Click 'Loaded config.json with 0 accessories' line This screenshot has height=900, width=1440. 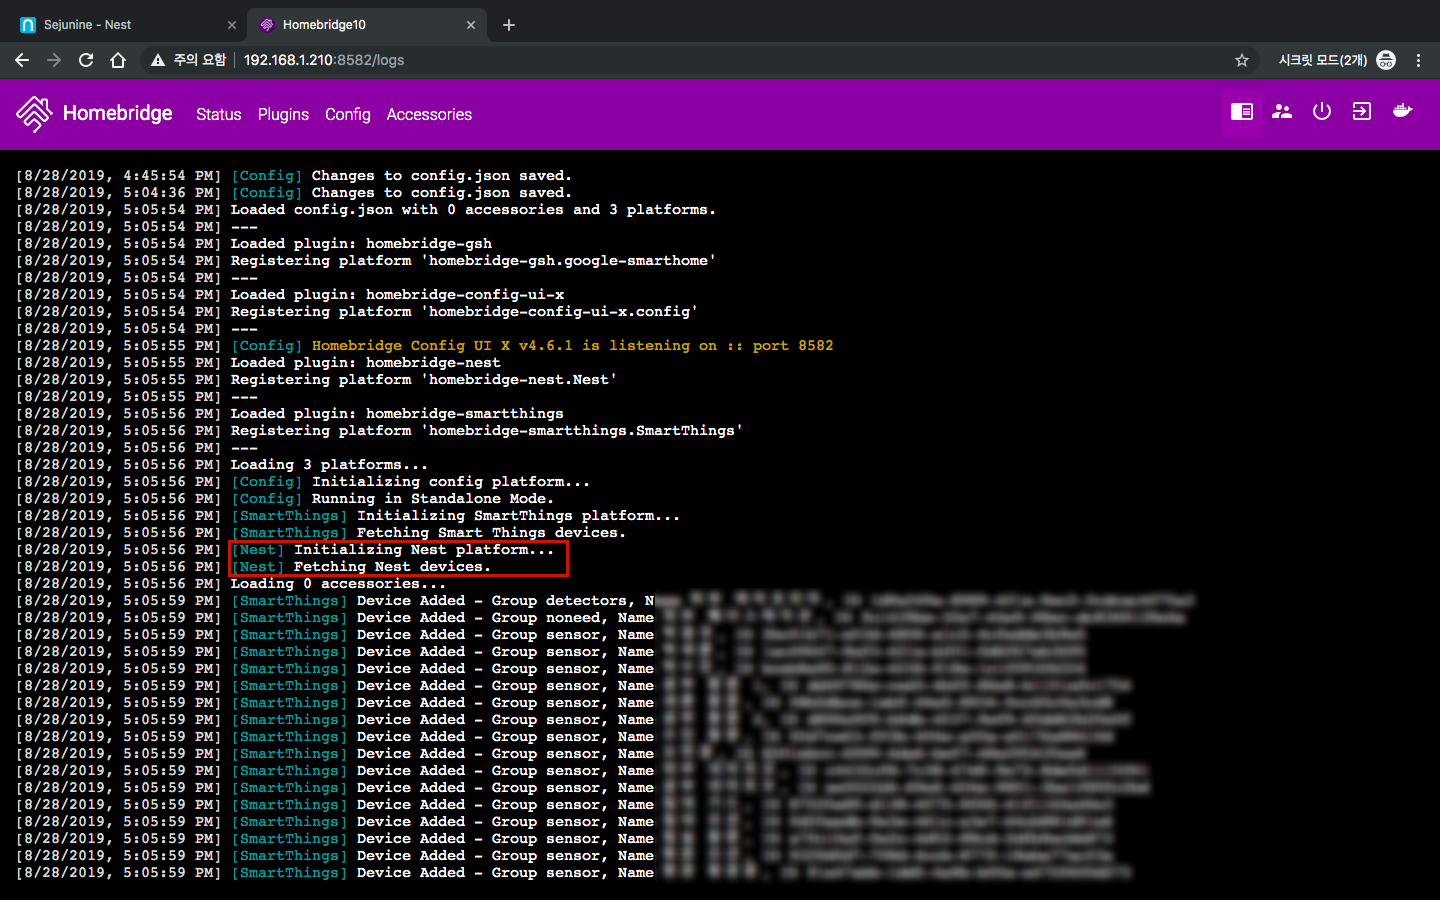(473, 210)
